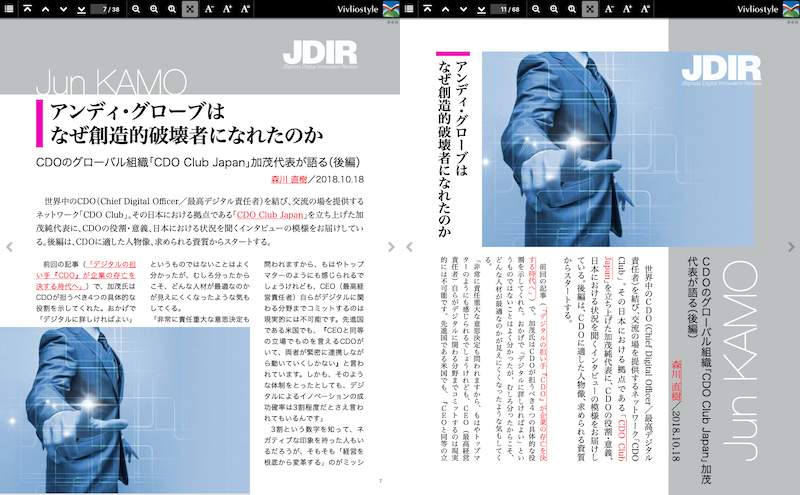Click left-pointing page arrow in right viewer
The image size is (800, 495).
pos(409,247)
